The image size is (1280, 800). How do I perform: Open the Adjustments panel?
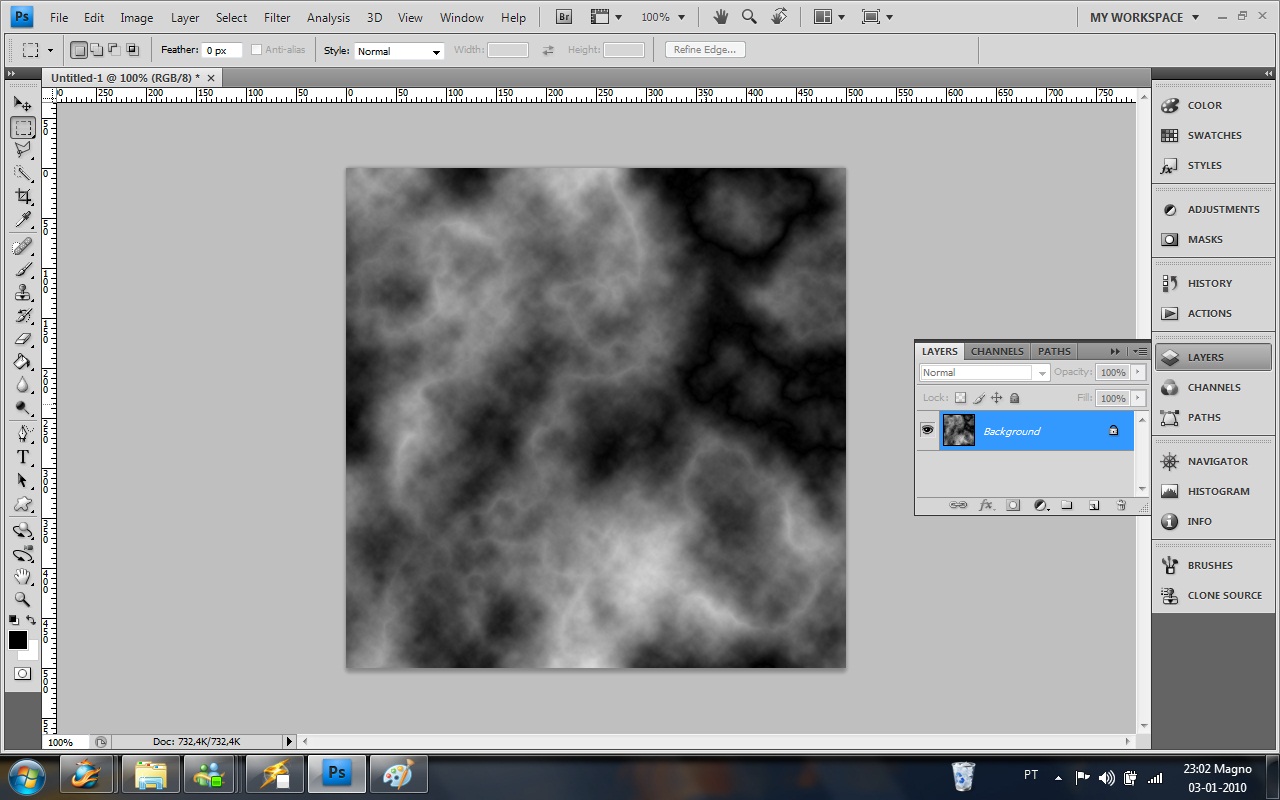(1213, 209)
